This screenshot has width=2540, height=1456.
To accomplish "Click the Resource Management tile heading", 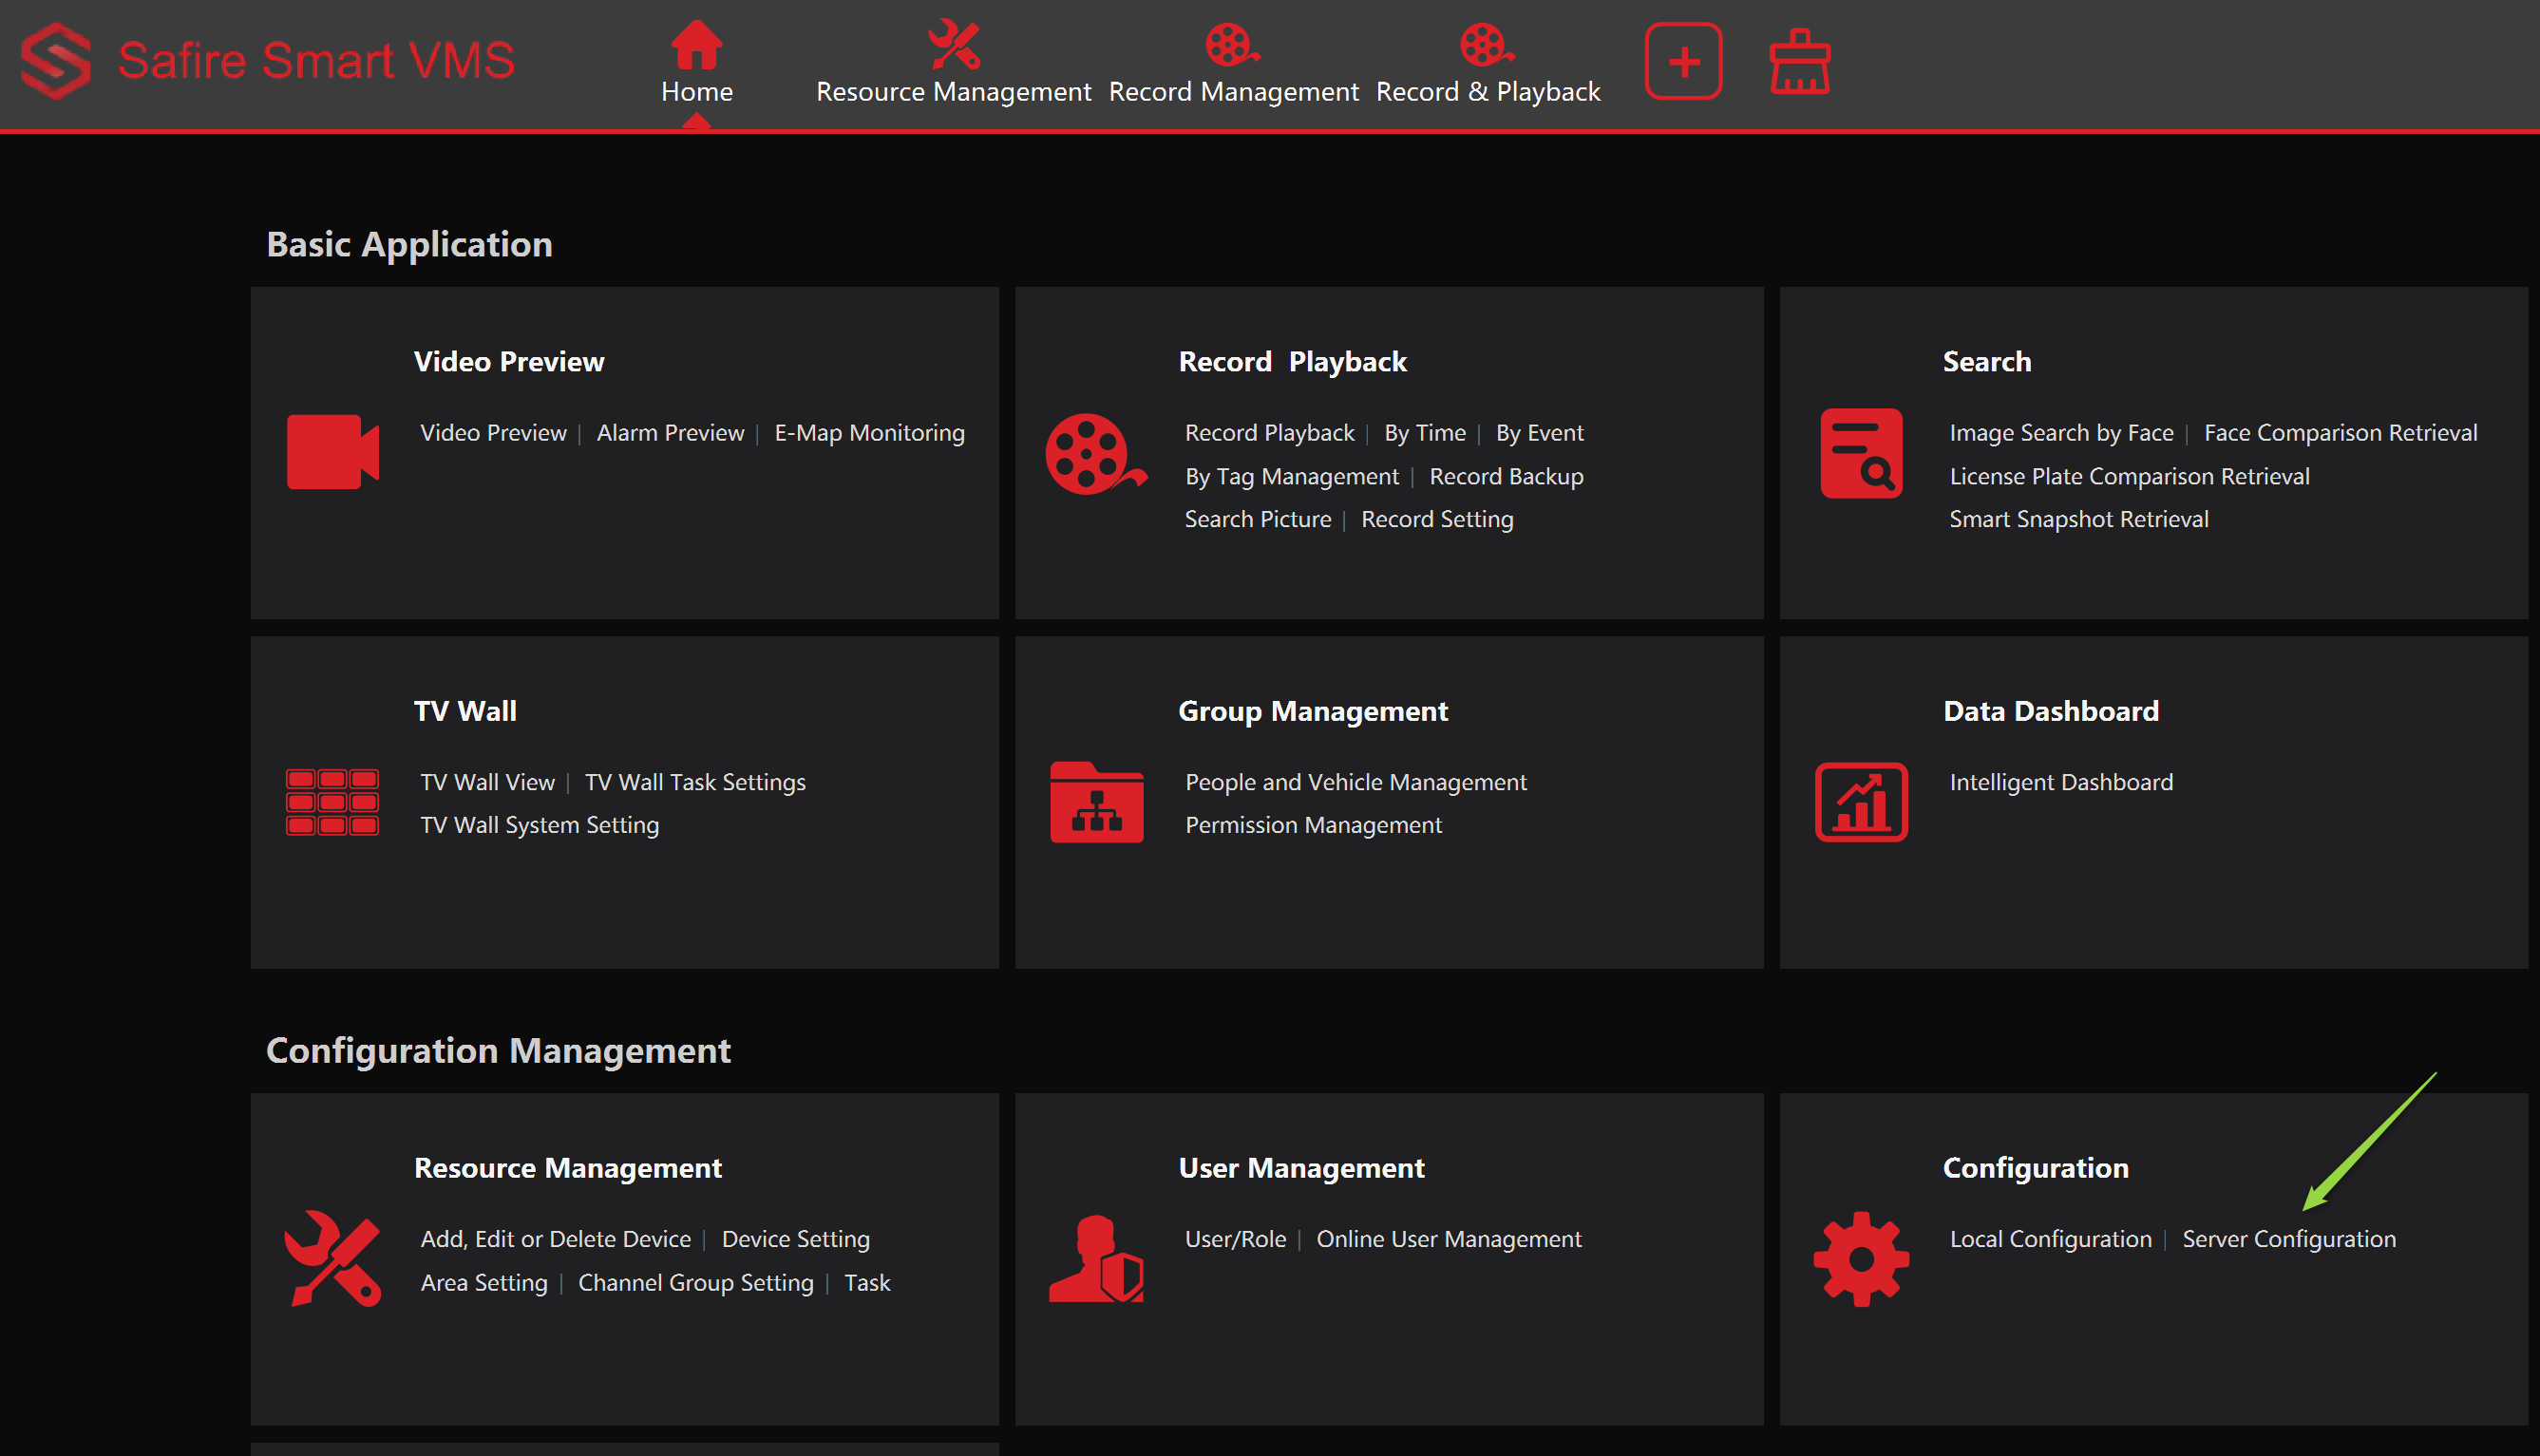I will (x=567, y=1168).
